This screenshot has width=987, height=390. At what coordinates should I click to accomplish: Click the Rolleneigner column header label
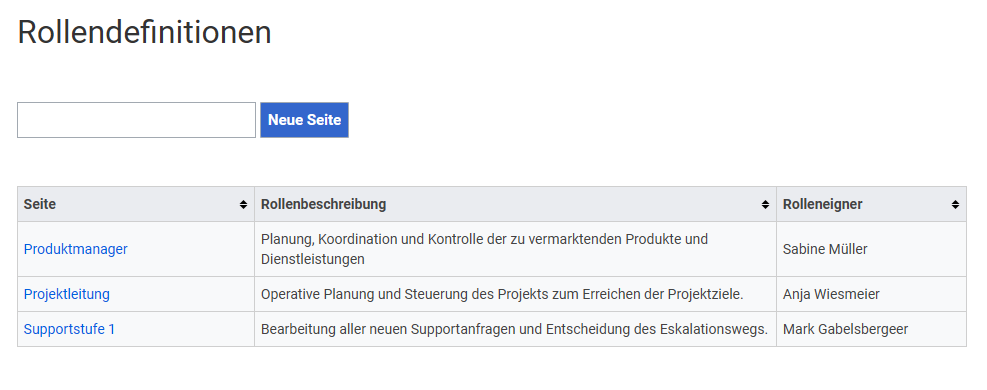tap(823, 204)
